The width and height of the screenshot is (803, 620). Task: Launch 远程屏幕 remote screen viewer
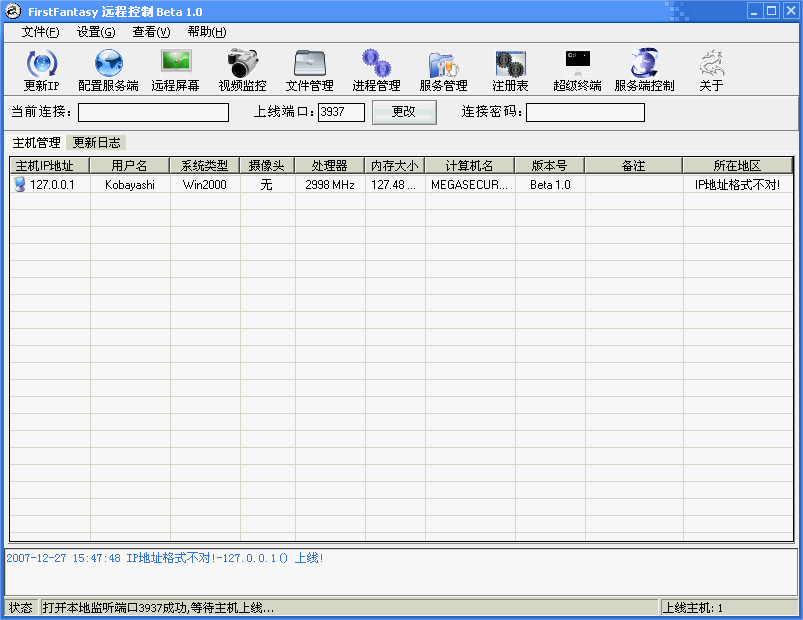tap(175, 70)
